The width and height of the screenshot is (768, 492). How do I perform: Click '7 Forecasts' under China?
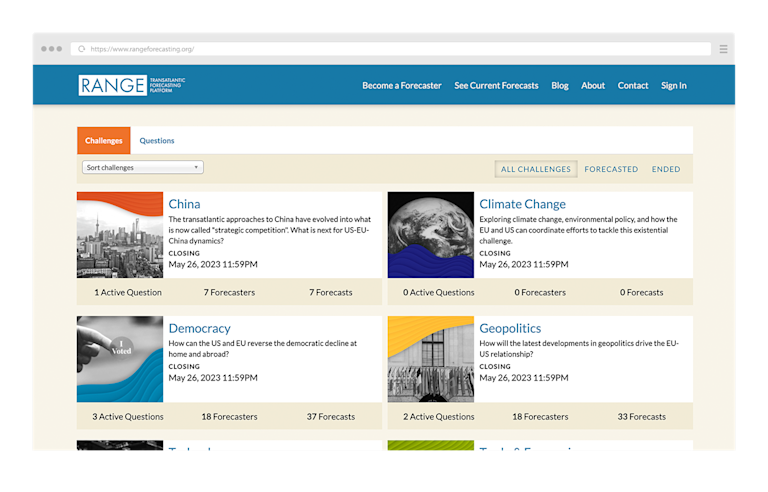tap(331, 293)
